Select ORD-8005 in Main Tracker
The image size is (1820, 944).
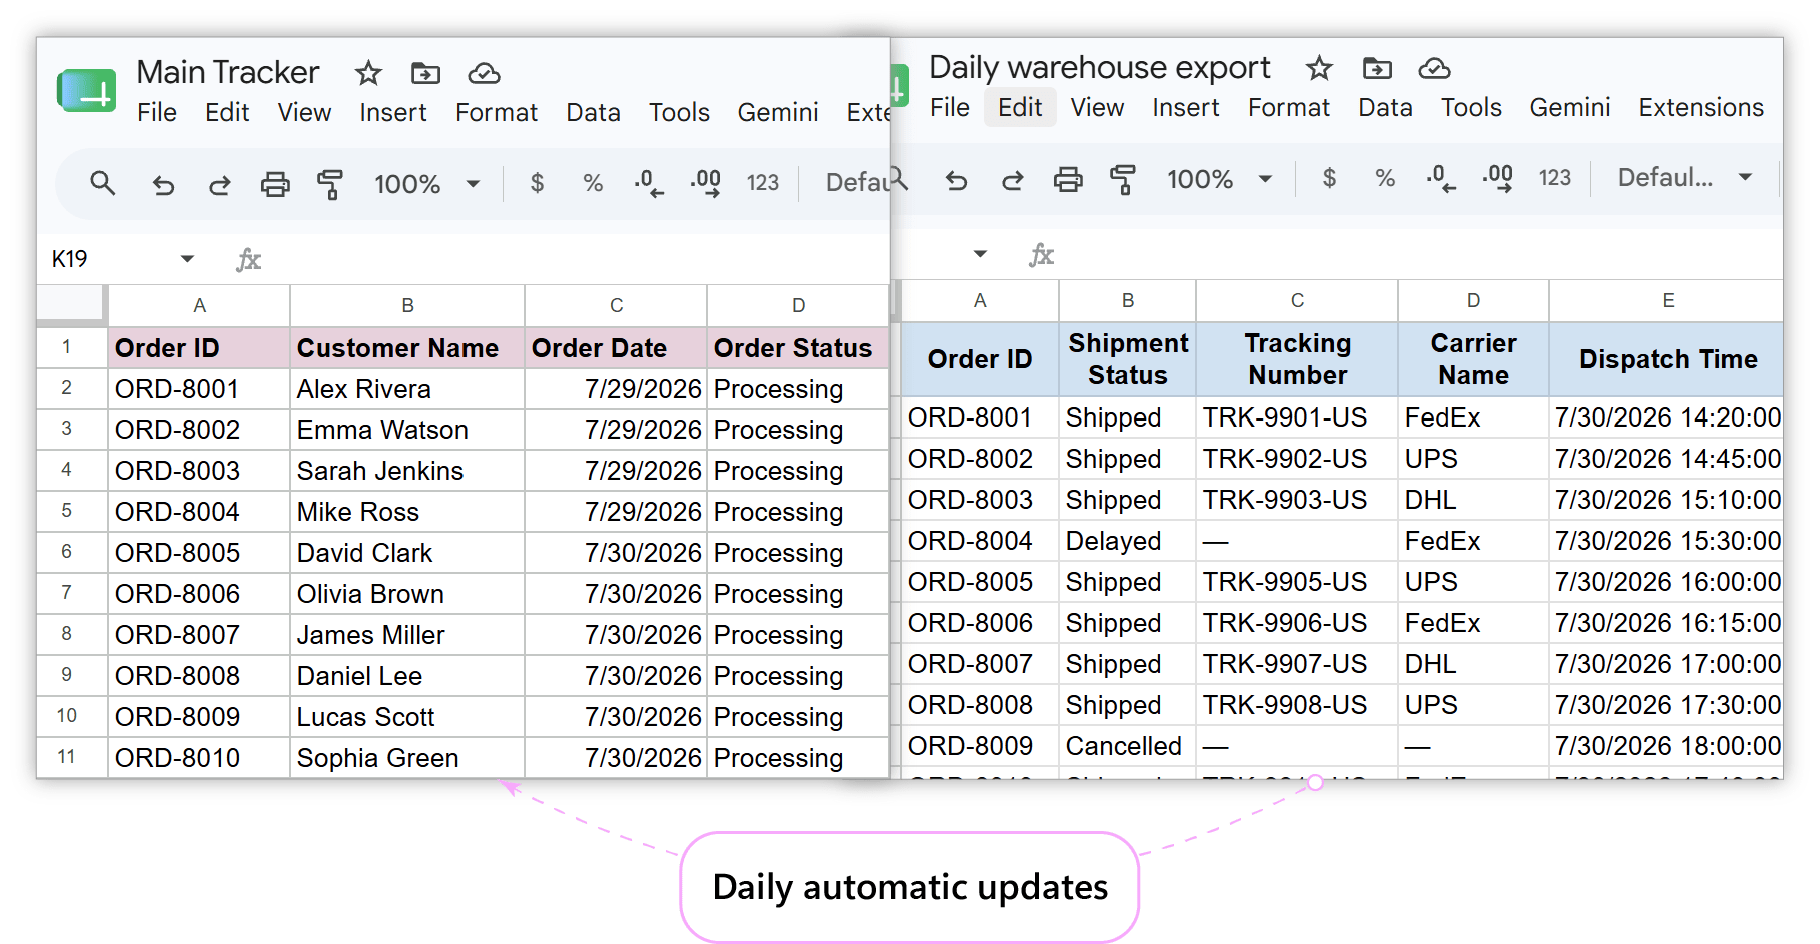pos(199,553)
